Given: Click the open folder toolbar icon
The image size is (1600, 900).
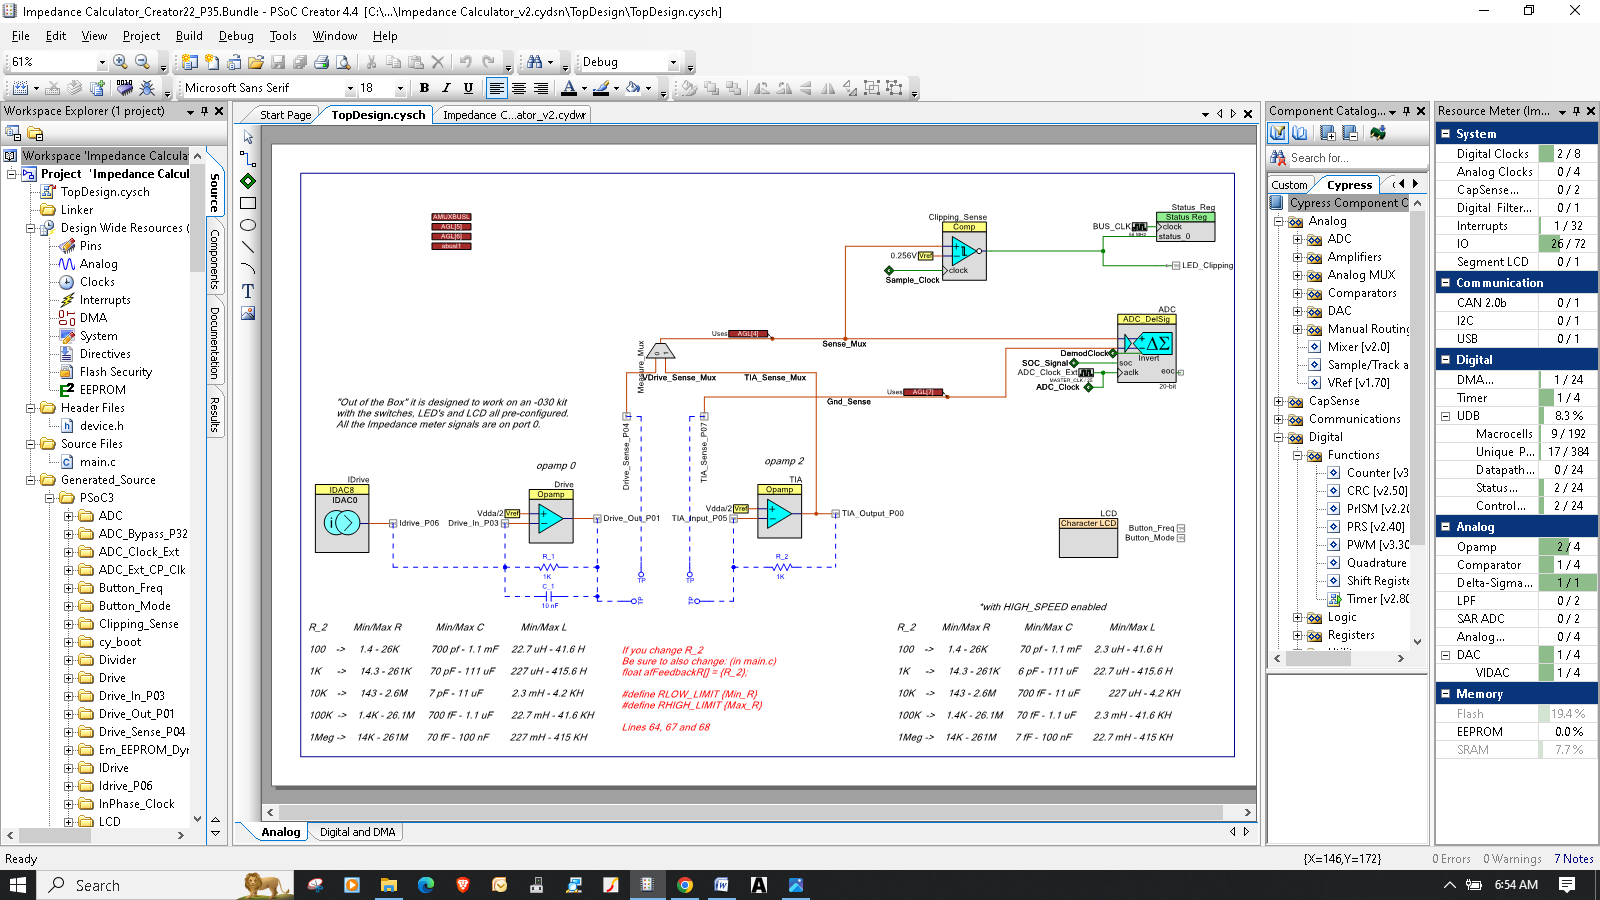Looking at the screenshot, I should 256,62.
